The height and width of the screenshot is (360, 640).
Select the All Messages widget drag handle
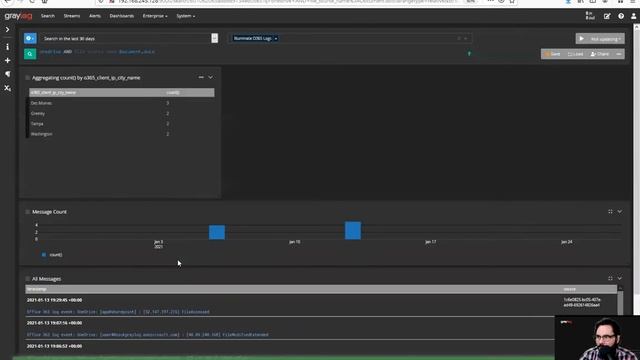click(27, 279)
